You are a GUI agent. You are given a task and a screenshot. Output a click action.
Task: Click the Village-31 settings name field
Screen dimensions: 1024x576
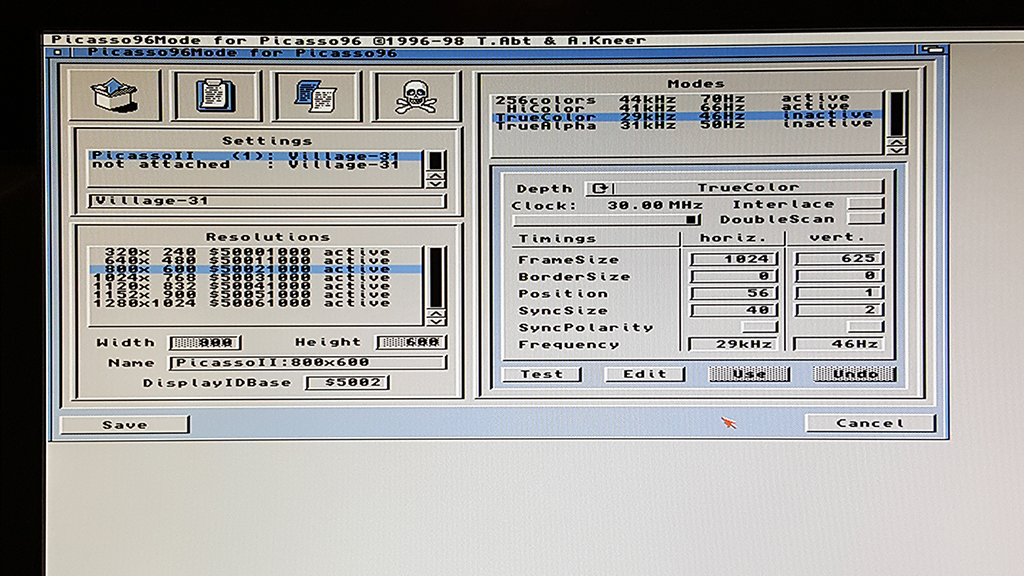tap(268, 201)
